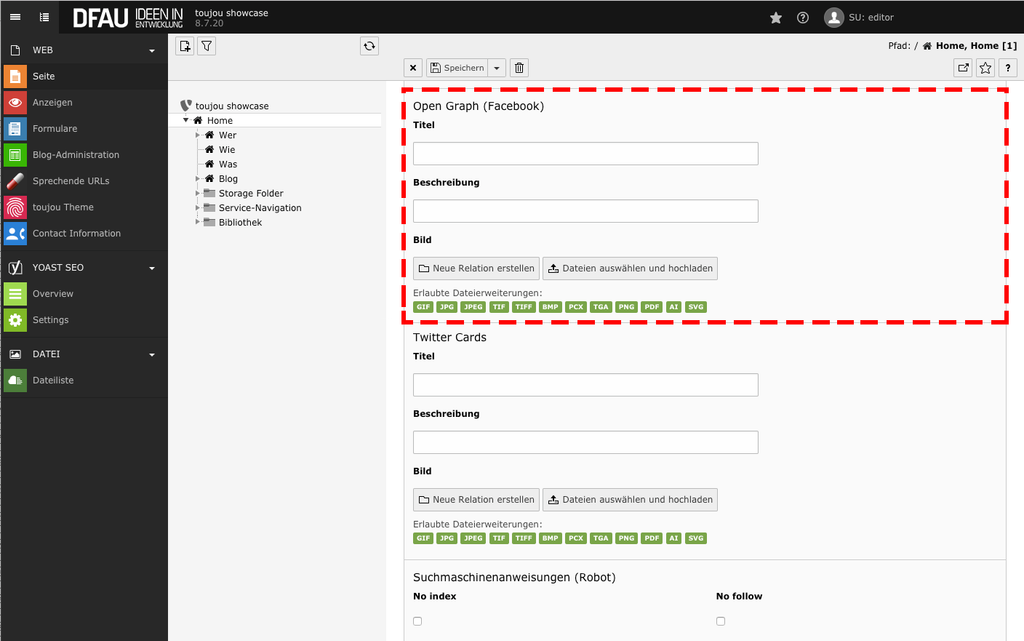Open the bookmarks star in top bar
This screenshot has height=641, width=1024.
point(776,18)
